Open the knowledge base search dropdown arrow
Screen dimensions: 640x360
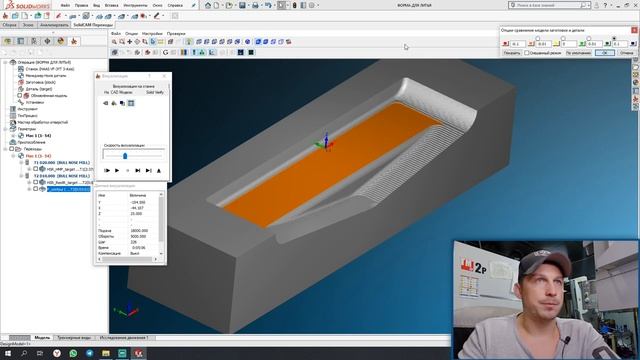pos(589,5)
